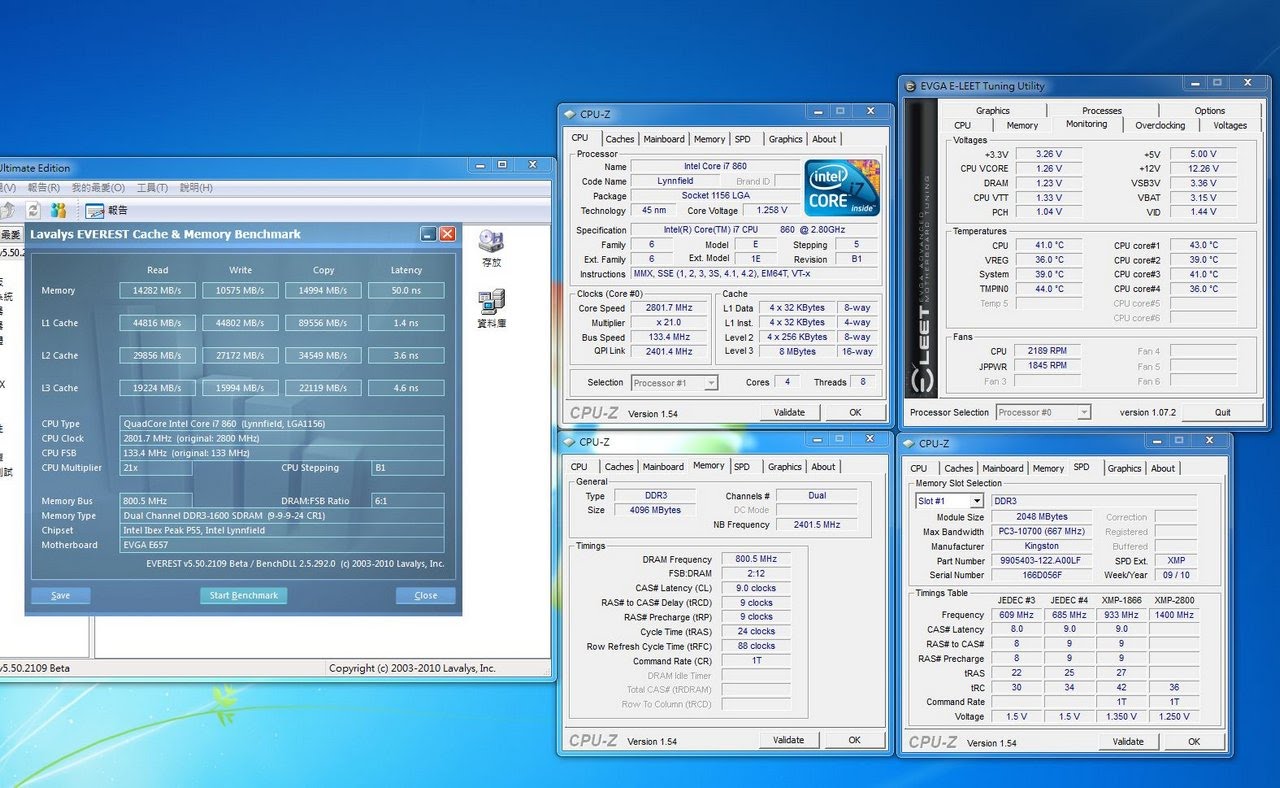Click the EVGA E-LEET title bar icon
Image resolution: width=1280 pixels, height=788 pixels.
911,85
